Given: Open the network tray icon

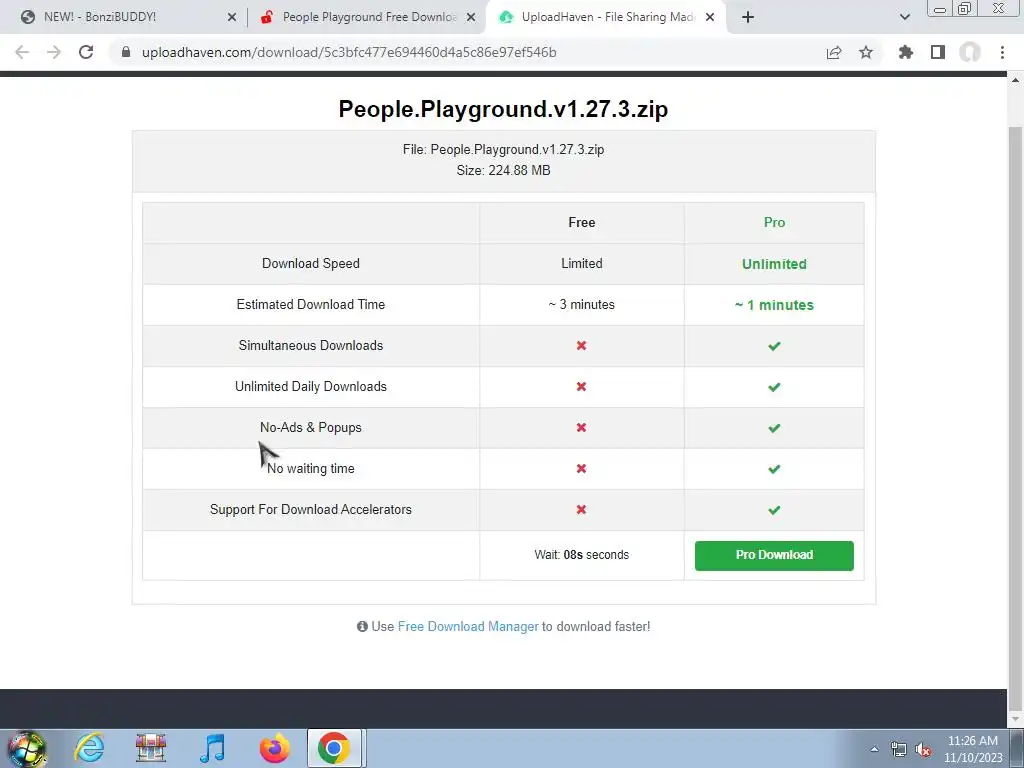Looking at the screenshot, I should point(899,749).
